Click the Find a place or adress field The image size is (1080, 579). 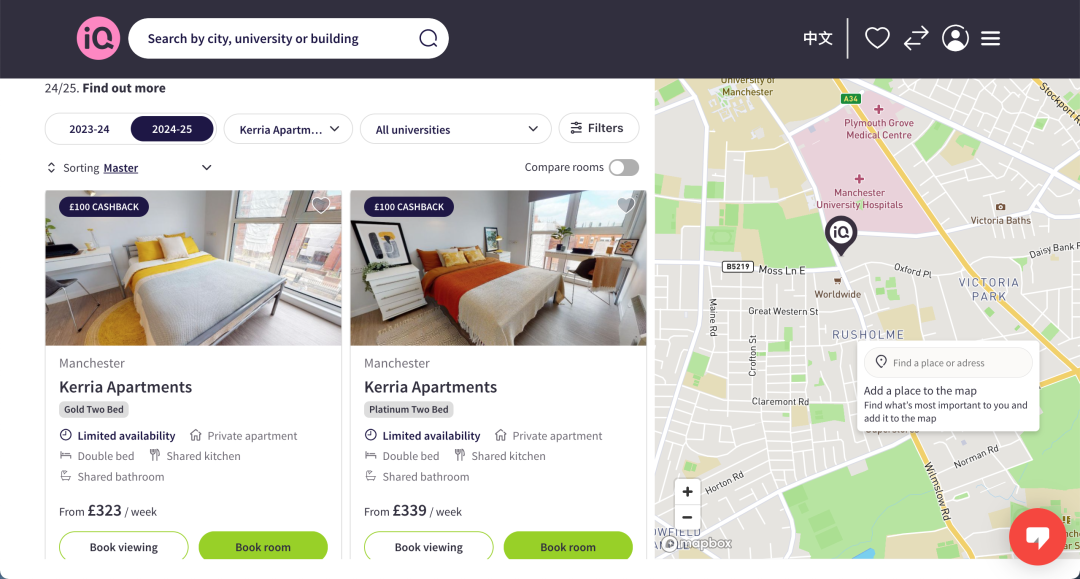[948, 363]
